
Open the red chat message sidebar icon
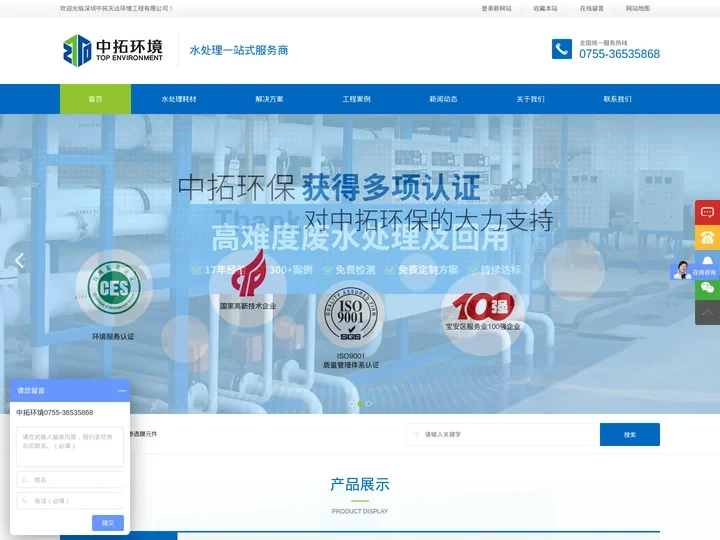coord(707,212)
